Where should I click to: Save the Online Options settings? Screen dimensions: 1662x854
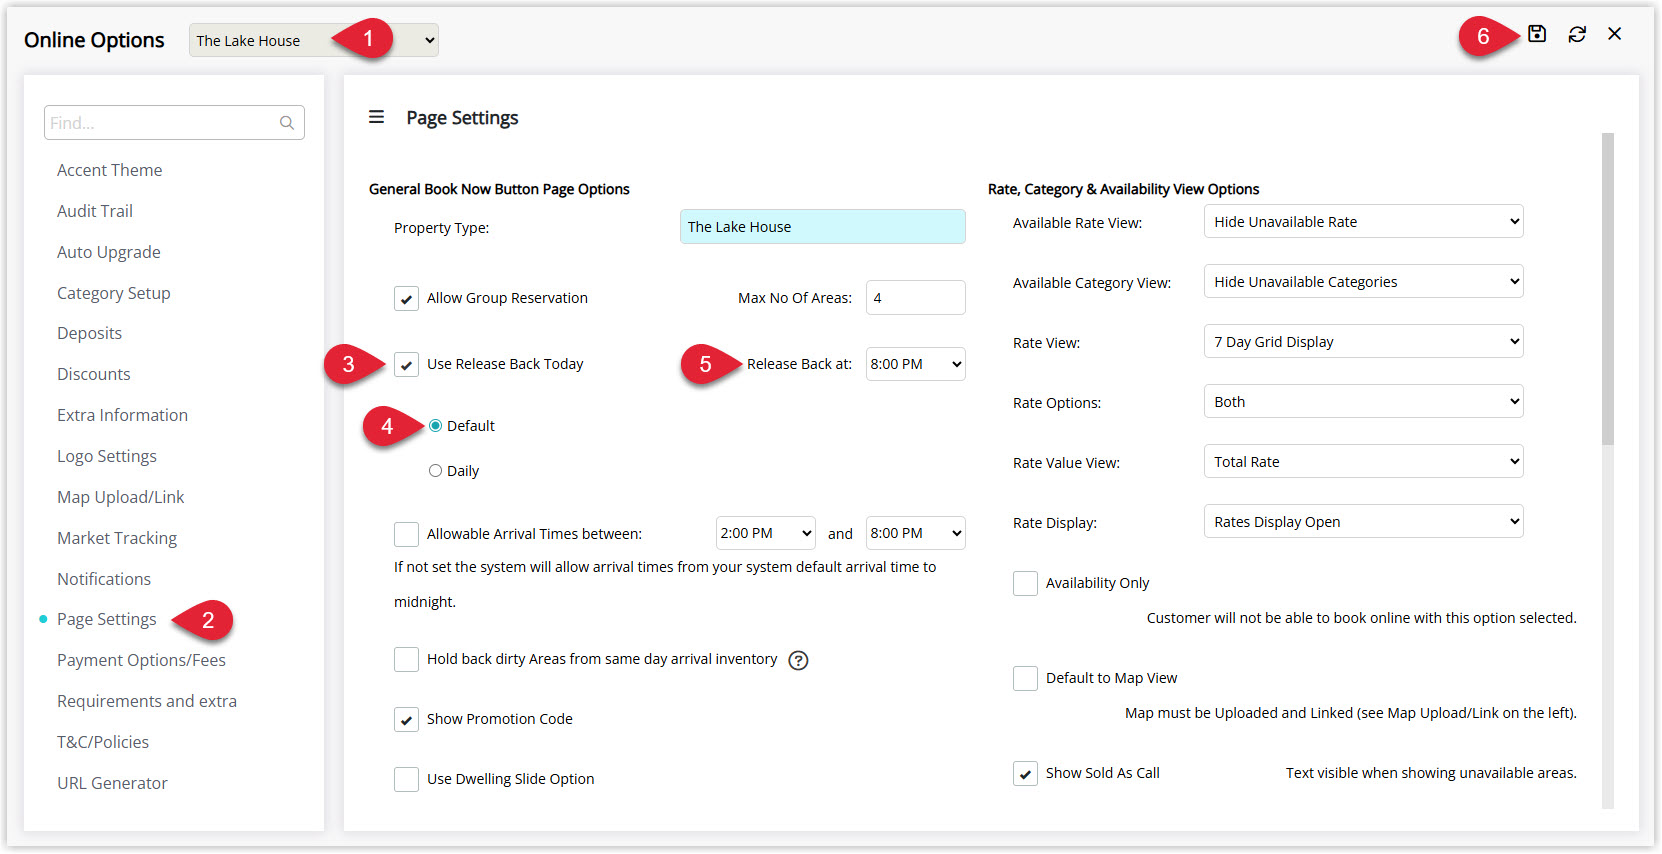(x=1537, y=34)
